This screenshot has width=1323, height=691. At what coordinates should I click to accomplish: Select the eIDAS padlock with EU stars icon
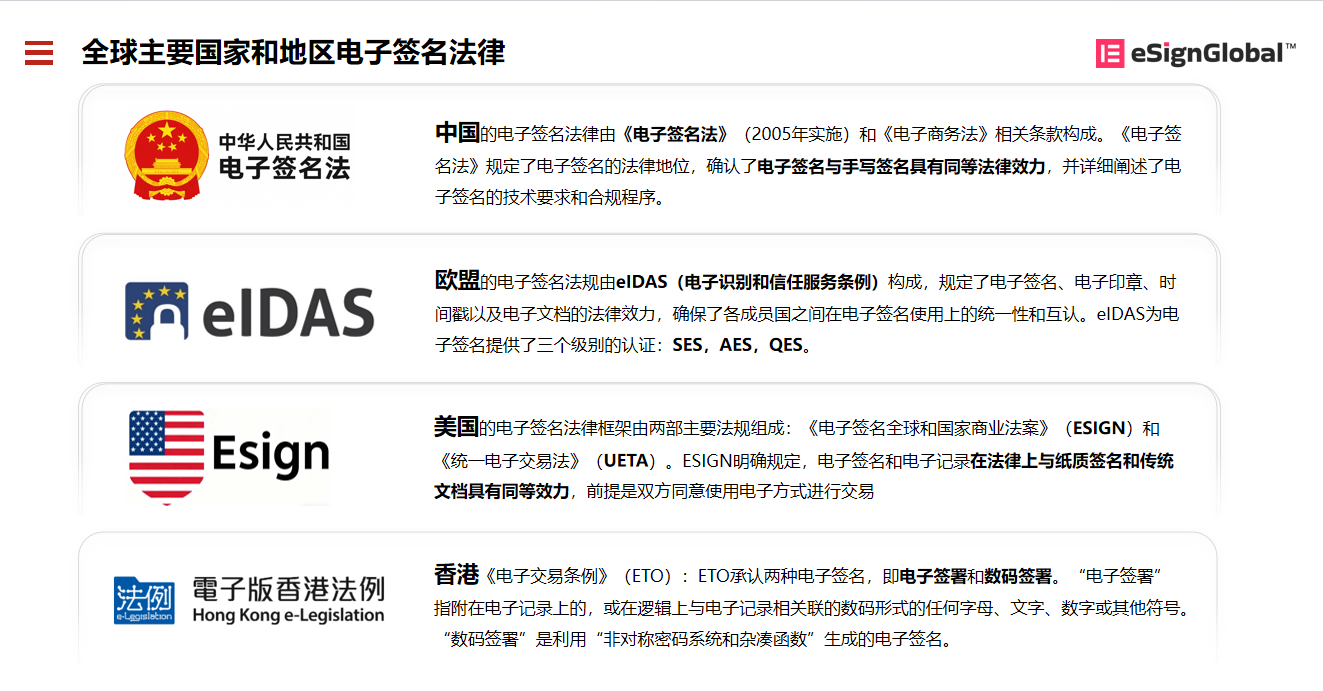tap(157, 311)
